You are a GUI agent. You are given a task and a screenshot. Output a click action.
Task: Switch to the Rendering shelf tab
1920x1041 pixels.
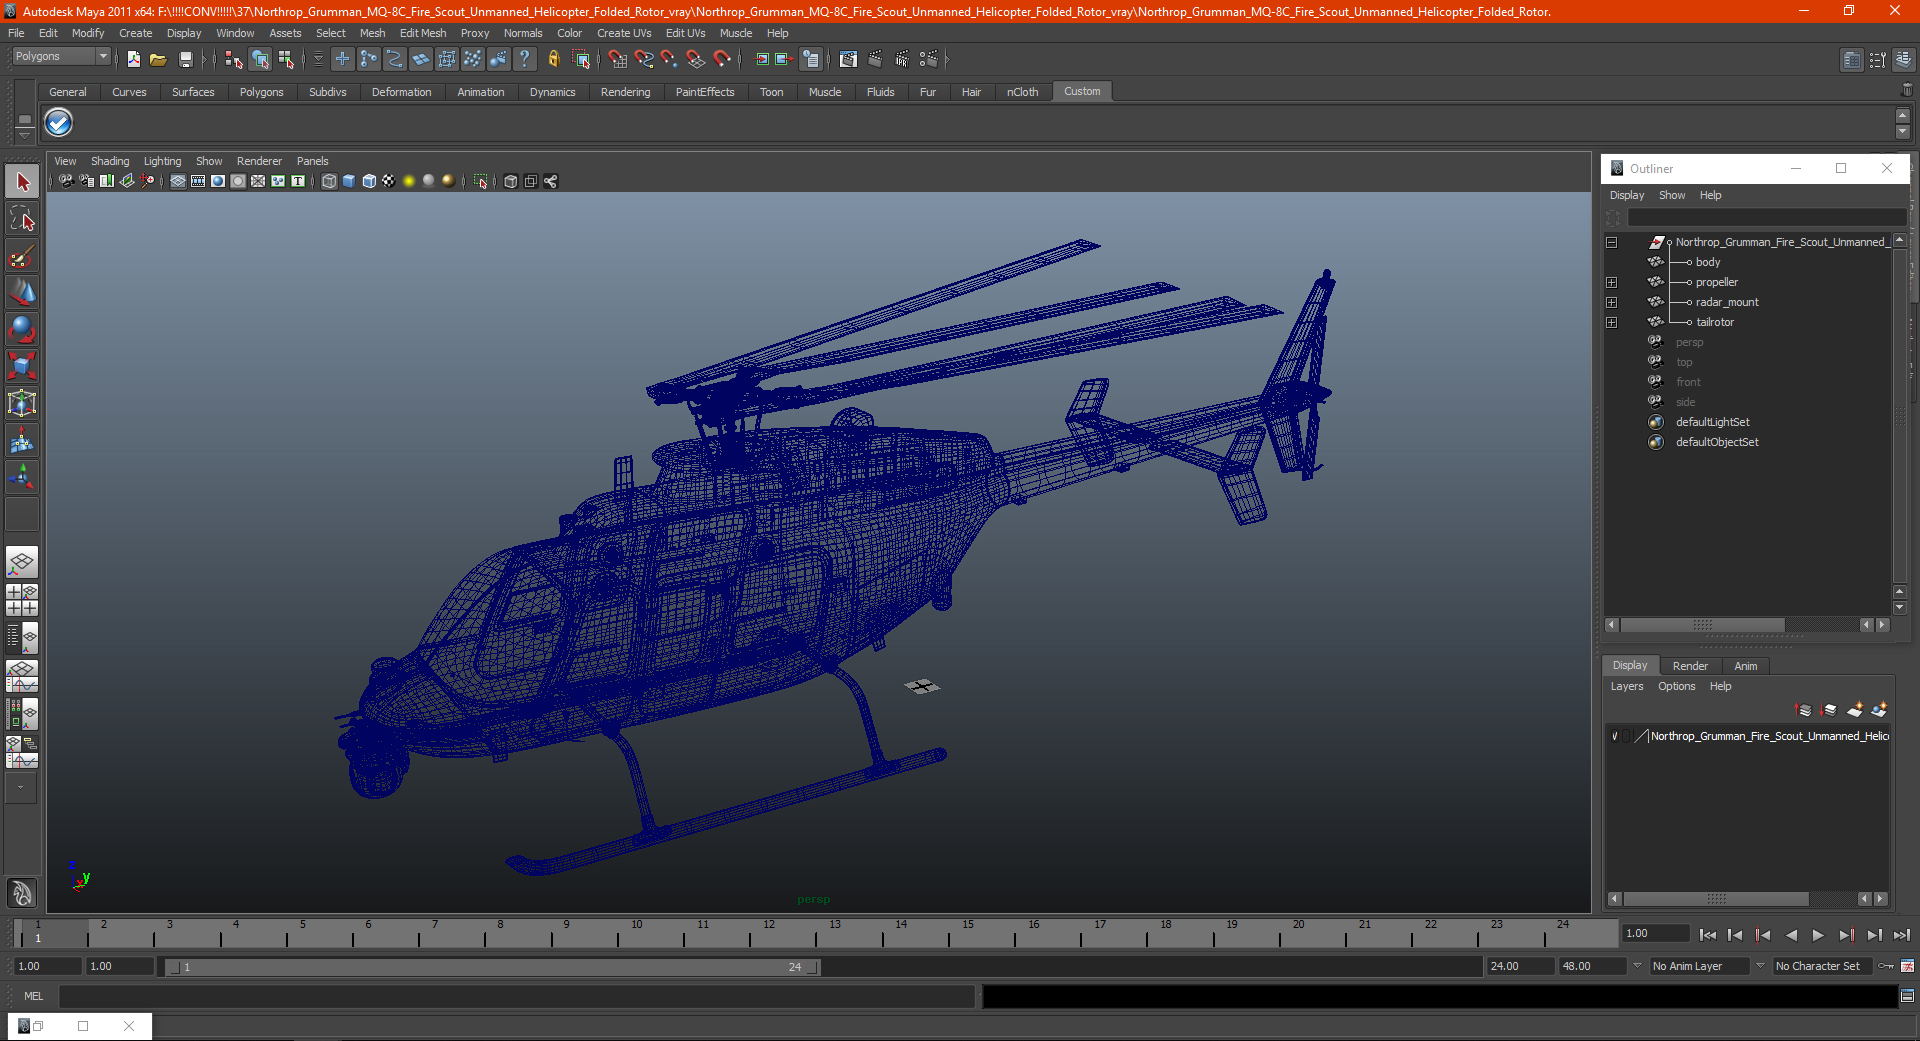[x=625, y=92]
